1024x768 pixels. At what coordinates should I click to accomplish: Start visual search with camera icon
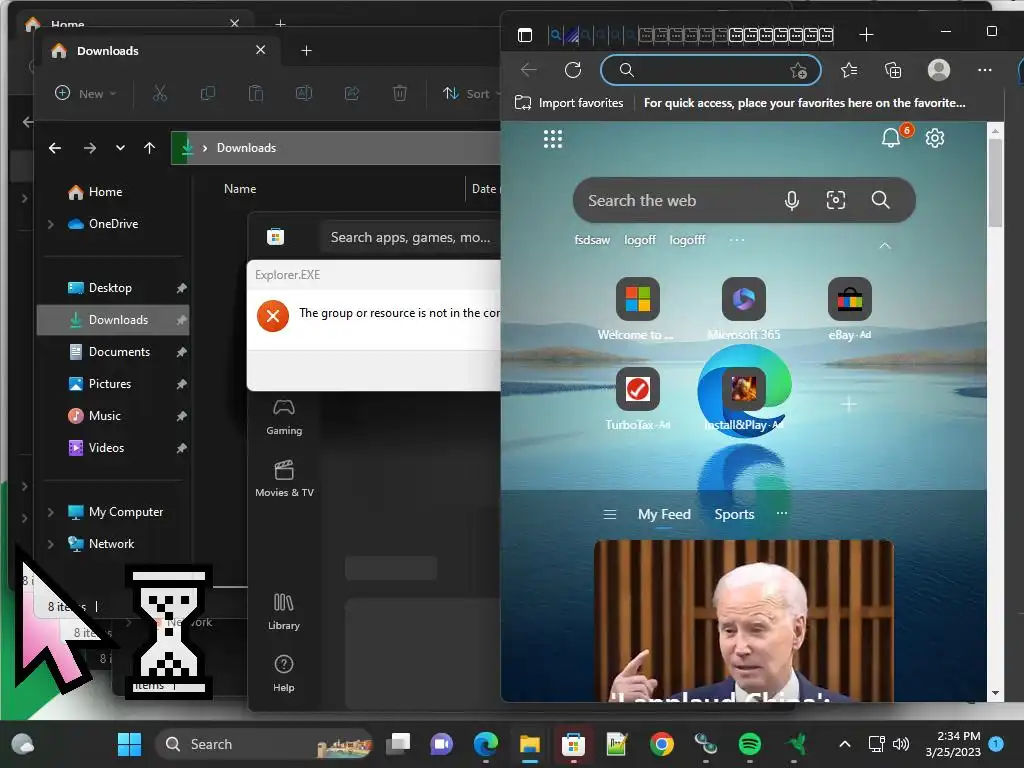click(836, 200)
